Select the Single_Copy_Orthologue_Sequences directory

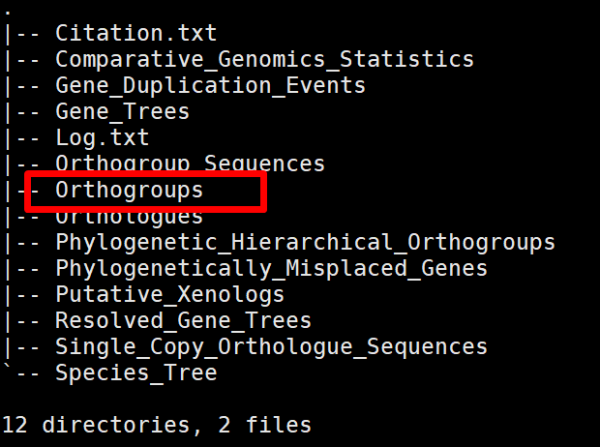click(271, 347)
